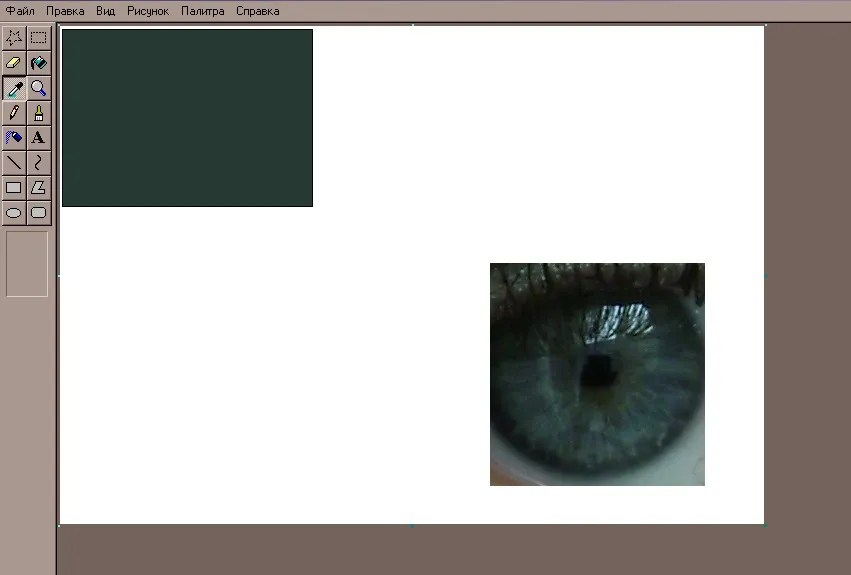Select the Free-Form Select tool
The image size is (851, 575).
pyautogui.click(x=14, y=37)
